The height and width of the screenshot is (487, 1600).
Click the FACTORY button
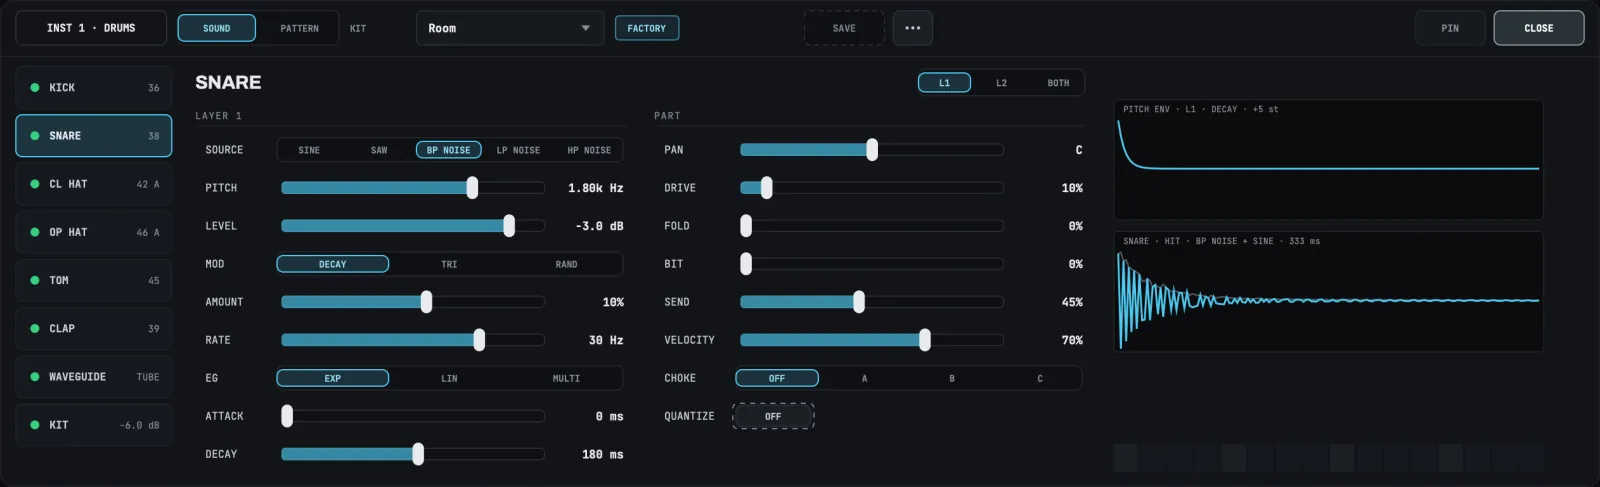[x=646, y=28]
